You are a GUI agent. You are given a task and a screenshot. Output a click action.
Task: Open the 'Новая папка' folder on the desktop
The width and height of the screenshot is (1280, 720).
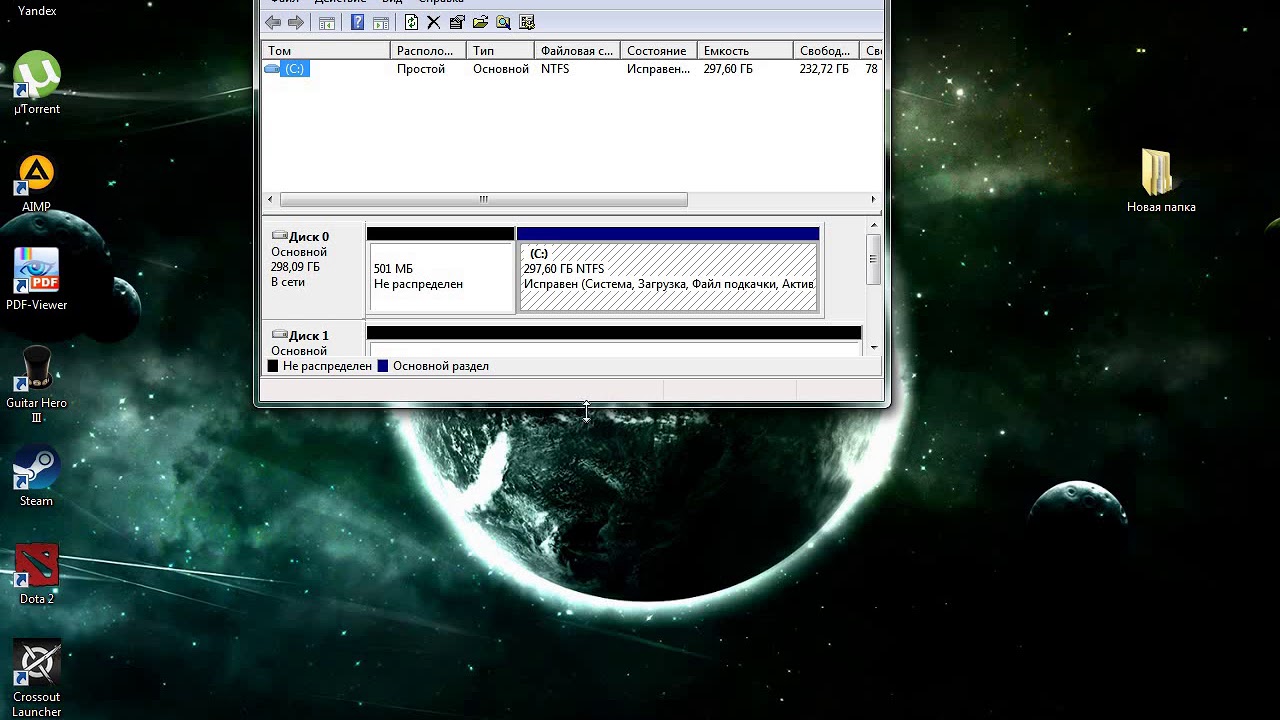[1161, 182]
